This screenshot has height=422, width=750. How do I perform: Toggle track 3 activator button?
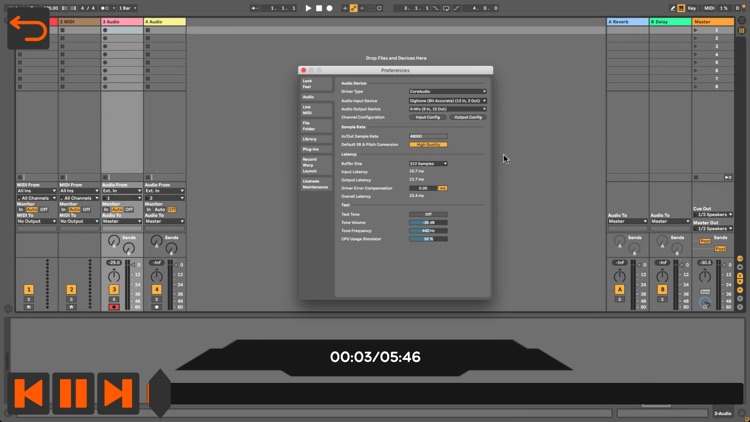click(114, 289)
